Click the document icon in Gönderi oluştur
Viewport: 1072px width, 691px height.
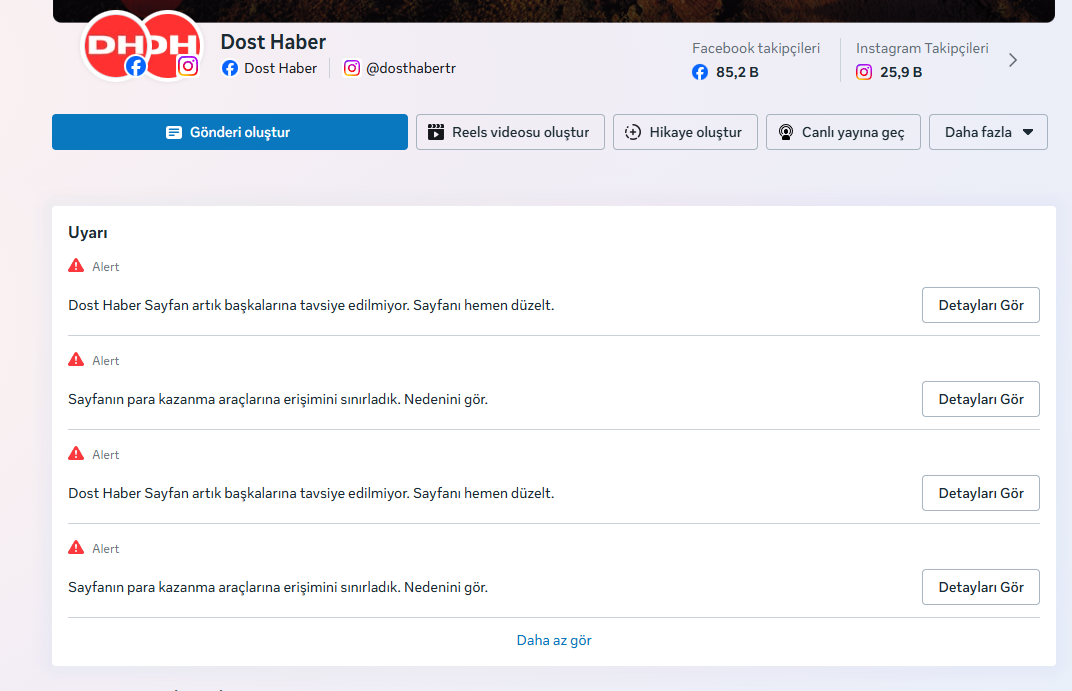[174, 133]
